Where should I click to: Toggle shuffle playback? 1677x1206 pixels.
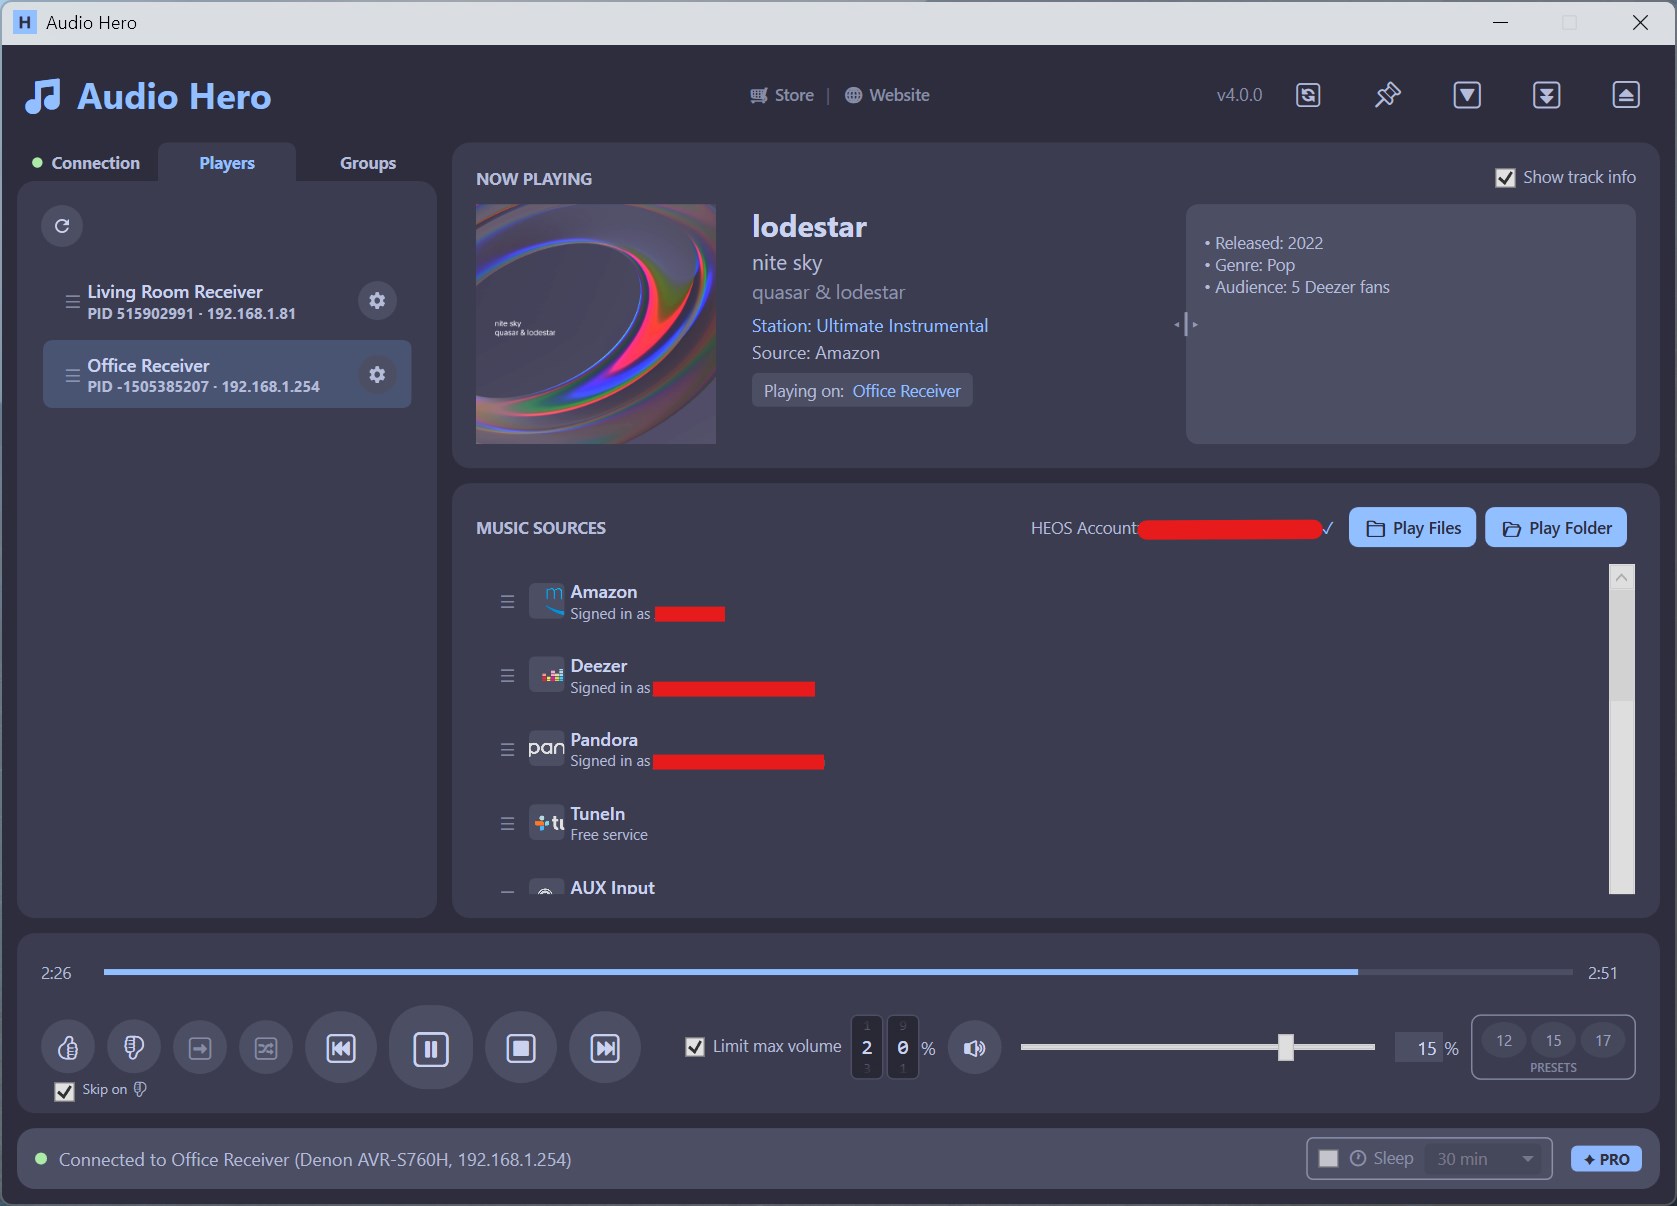pos(266,1048)
